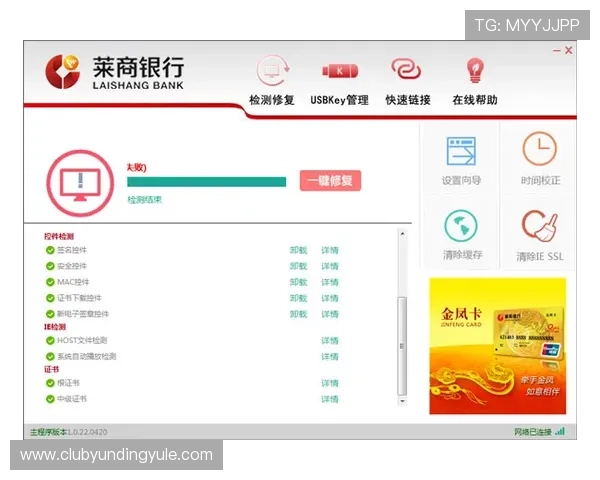This screenshot has width=600, height=480.
Task: Click the detection list scrollbar thumb
Action: (402, 346)
